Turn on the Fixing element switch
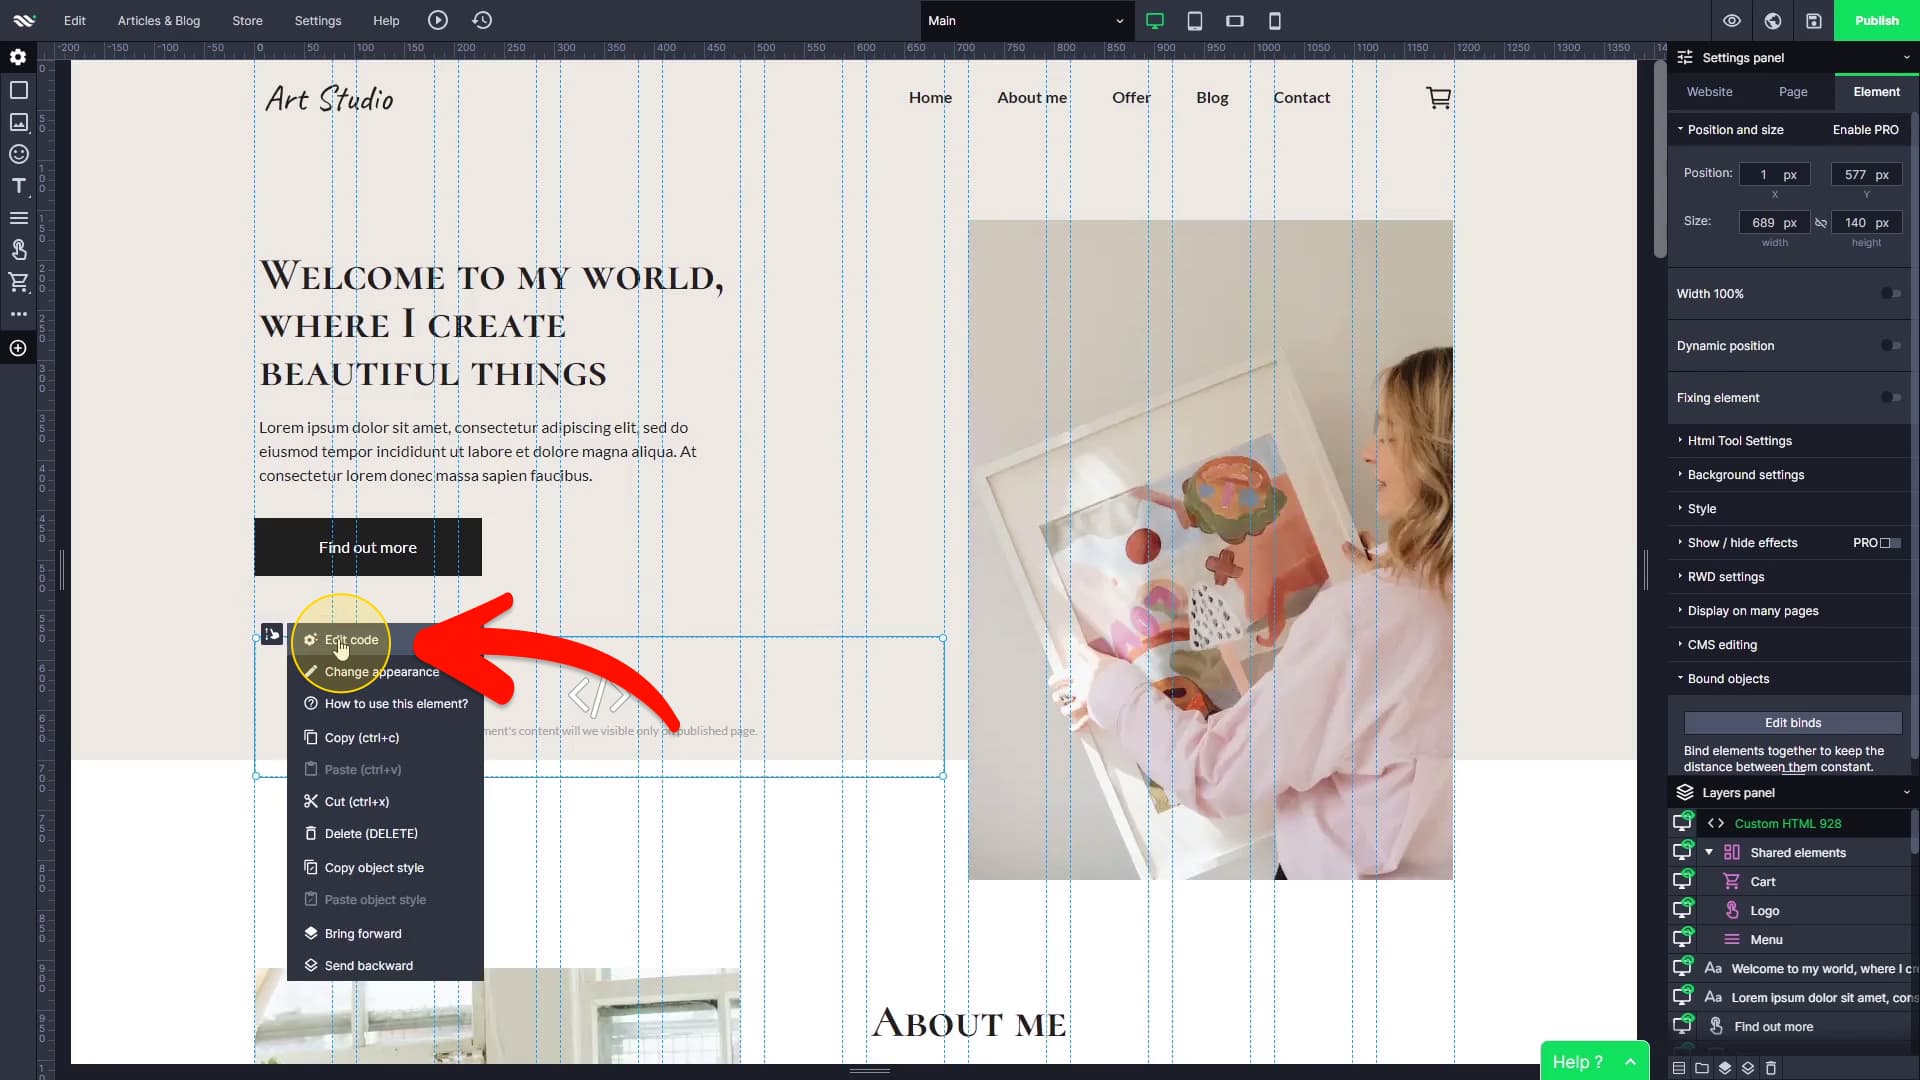The image size is (1920, 1080). (1890, 398)
